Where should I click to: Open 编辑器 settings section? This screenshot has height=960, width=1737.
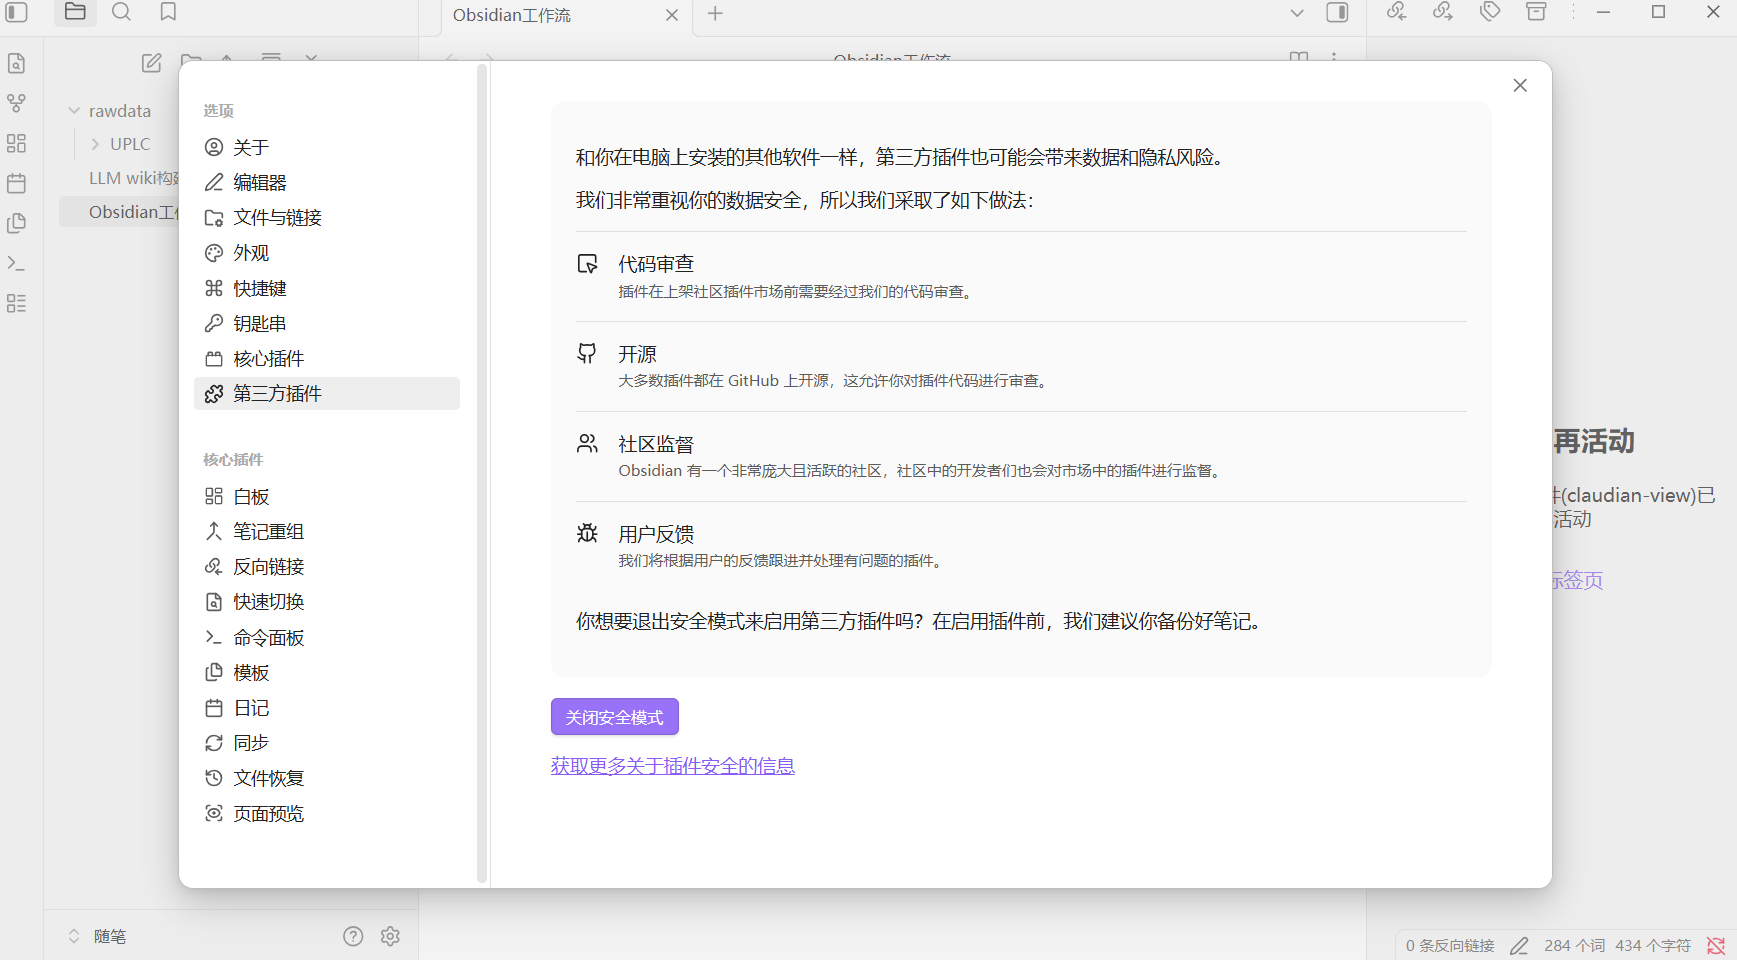(x=327, y=183)
